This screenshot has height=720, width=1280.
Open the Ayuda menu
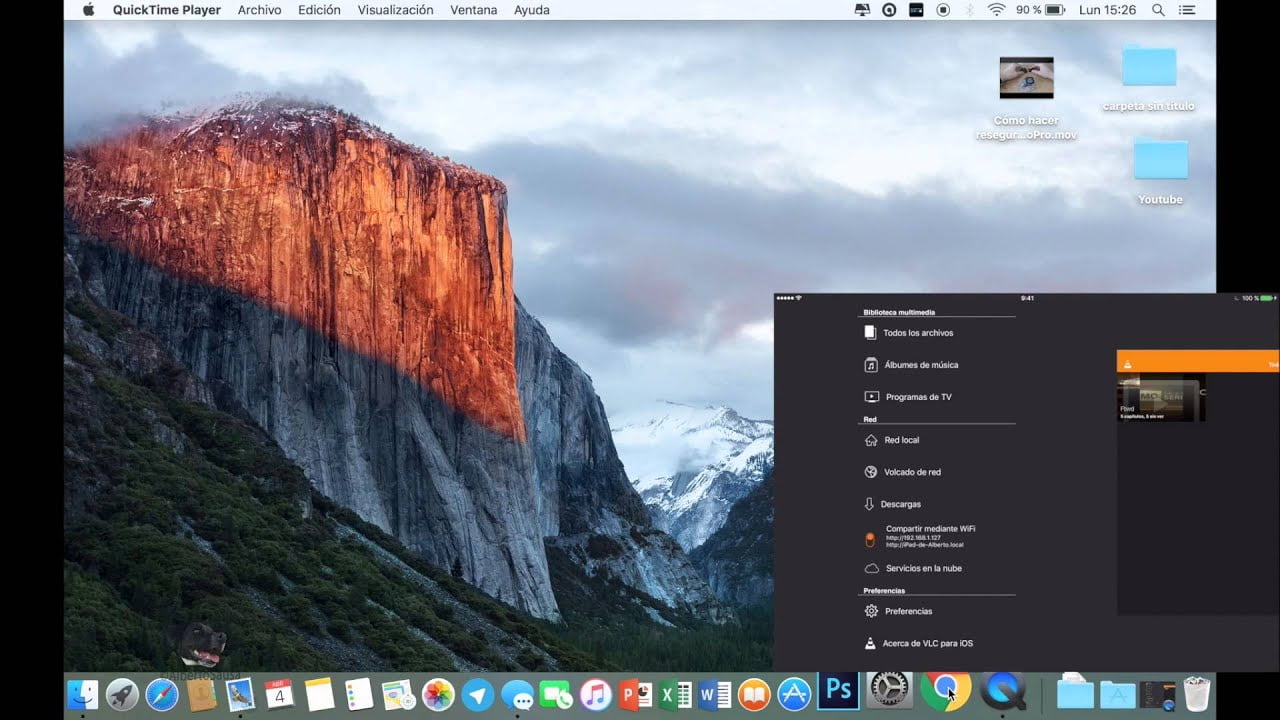click(531, 10)
